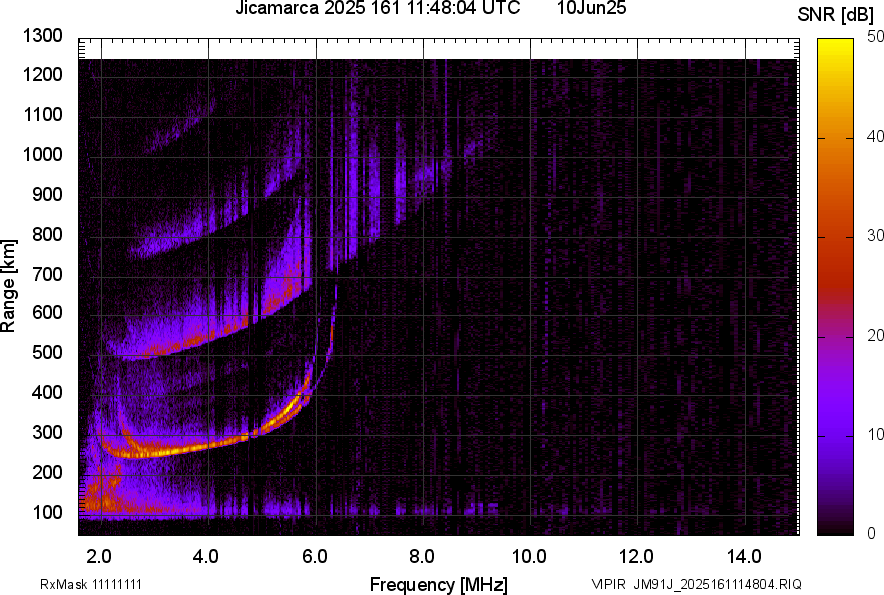Click the title text 'Jicamarca 2025 161 11:48:04 UTC'
The width and height of the screenshot is (884, 595).
(377, 8)
